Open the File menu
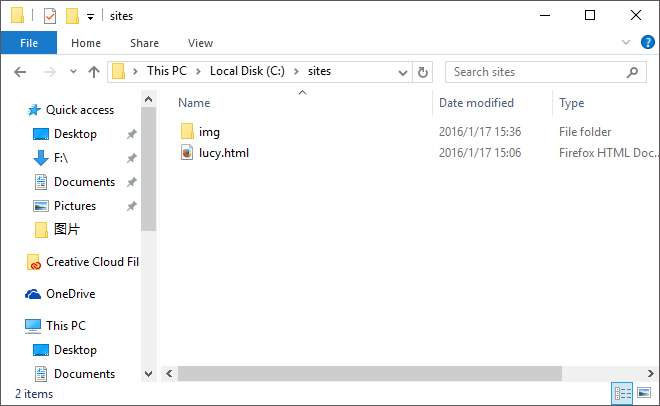 [x=29, y=43]
